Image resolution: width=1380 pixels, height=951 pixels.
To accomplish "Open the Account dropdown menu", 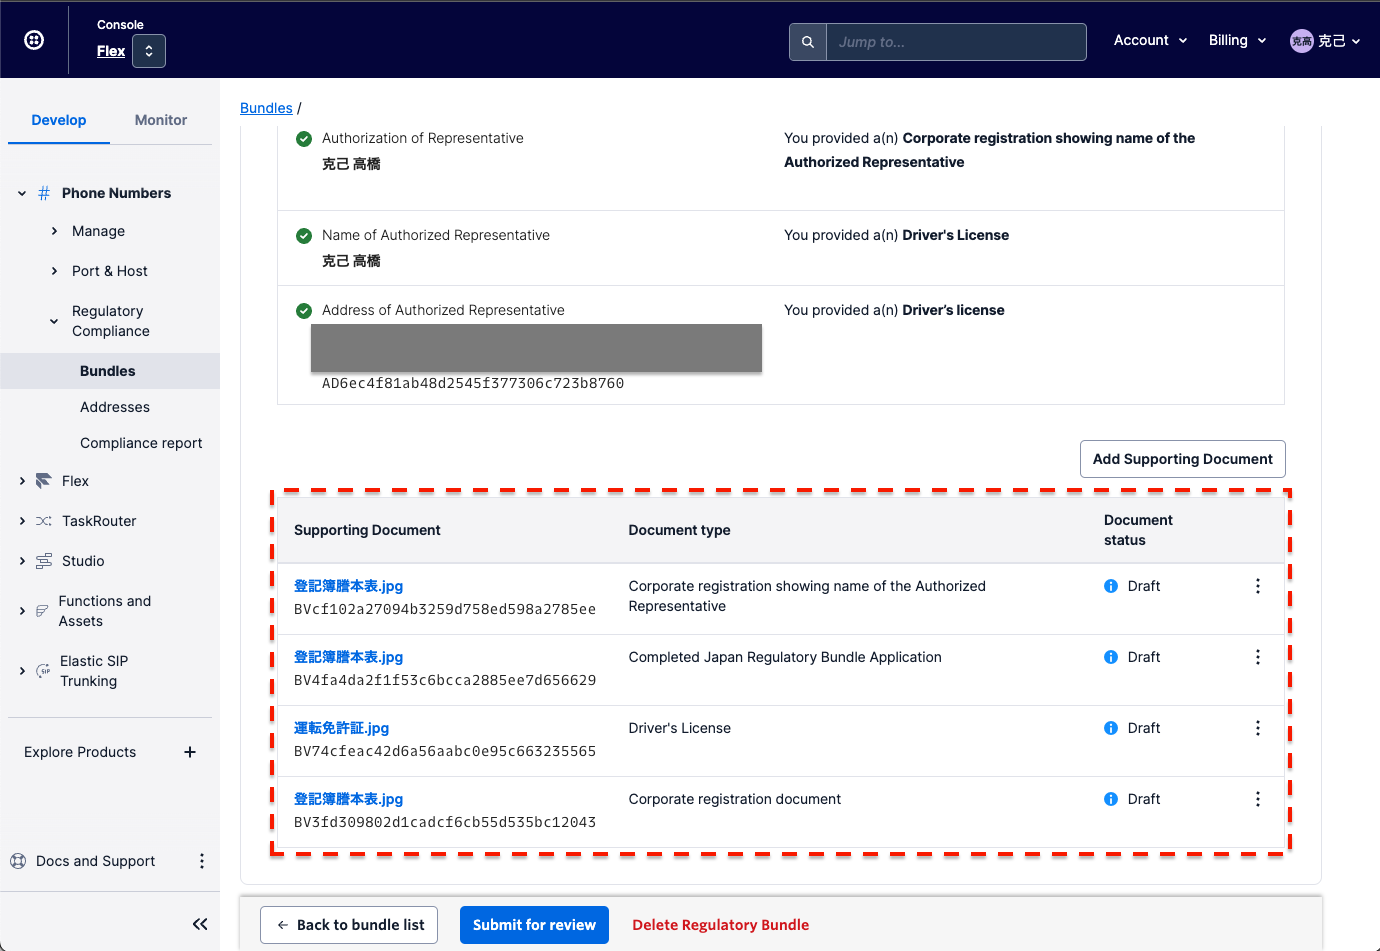I will point(1150,40).
